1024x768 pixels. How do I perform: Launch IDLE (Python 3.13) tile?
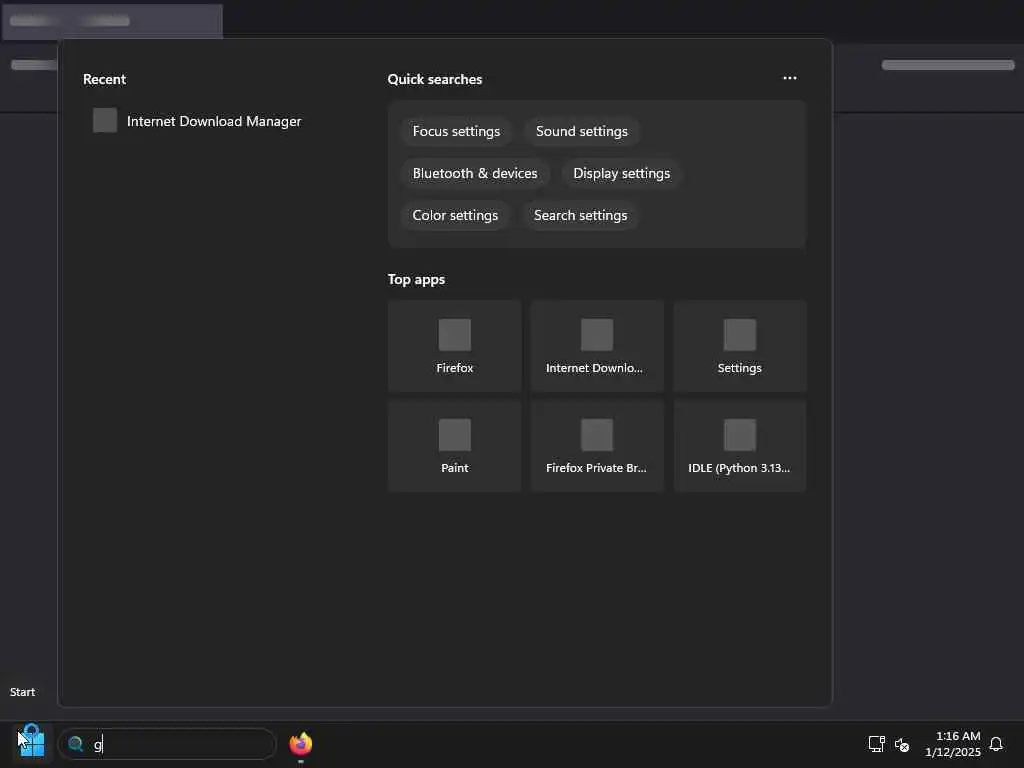coord(739,446)
